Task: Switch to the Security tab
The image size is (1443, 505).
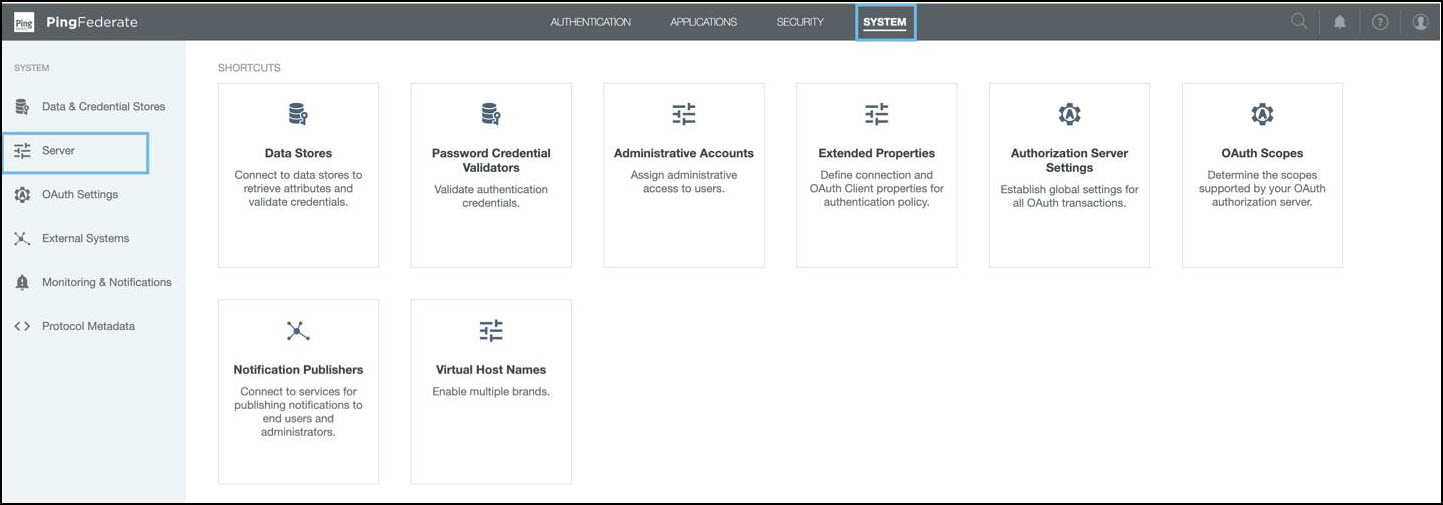Action: coord(800,22)
